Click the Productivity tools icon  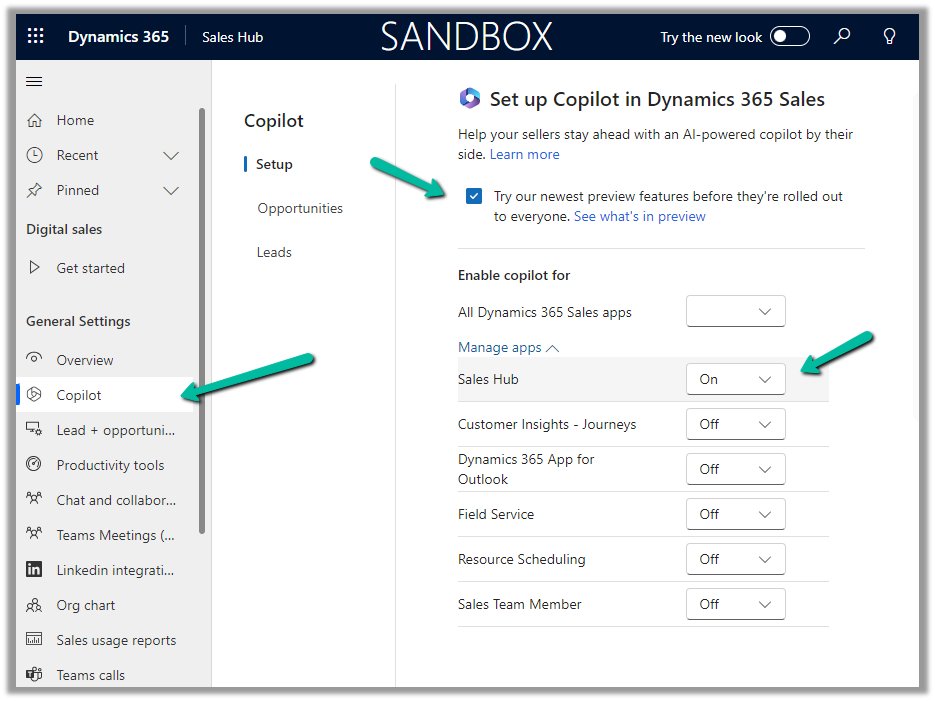pos(35,465)
